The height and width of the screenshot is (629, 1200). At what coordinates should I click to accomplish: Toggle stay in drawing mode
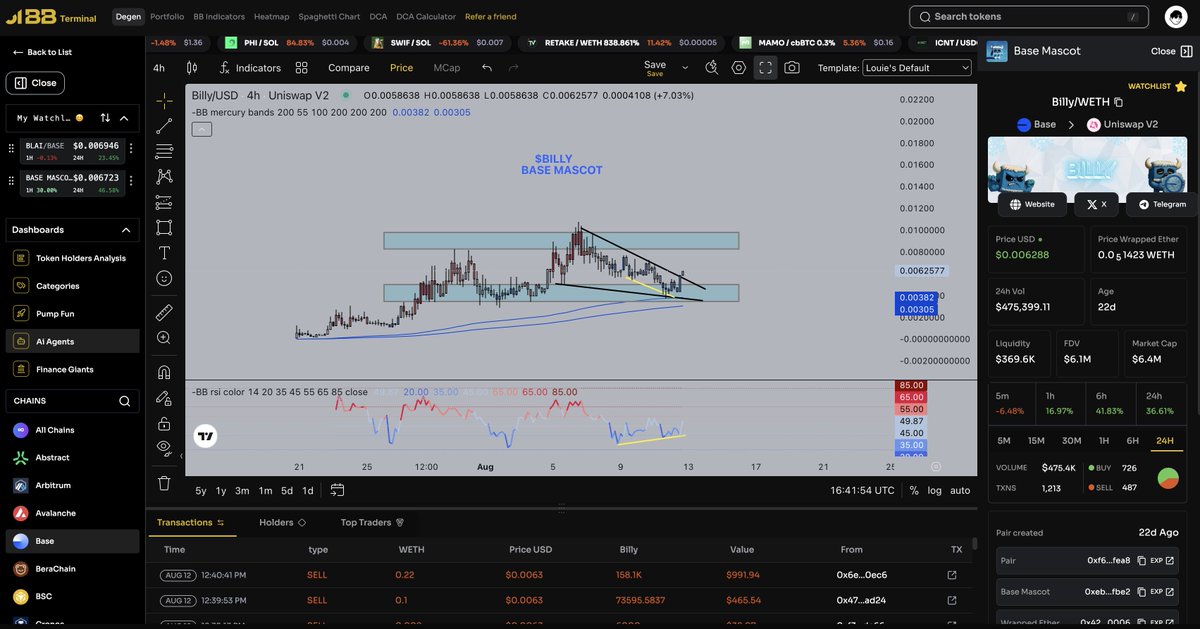click(x=165, y=398)
